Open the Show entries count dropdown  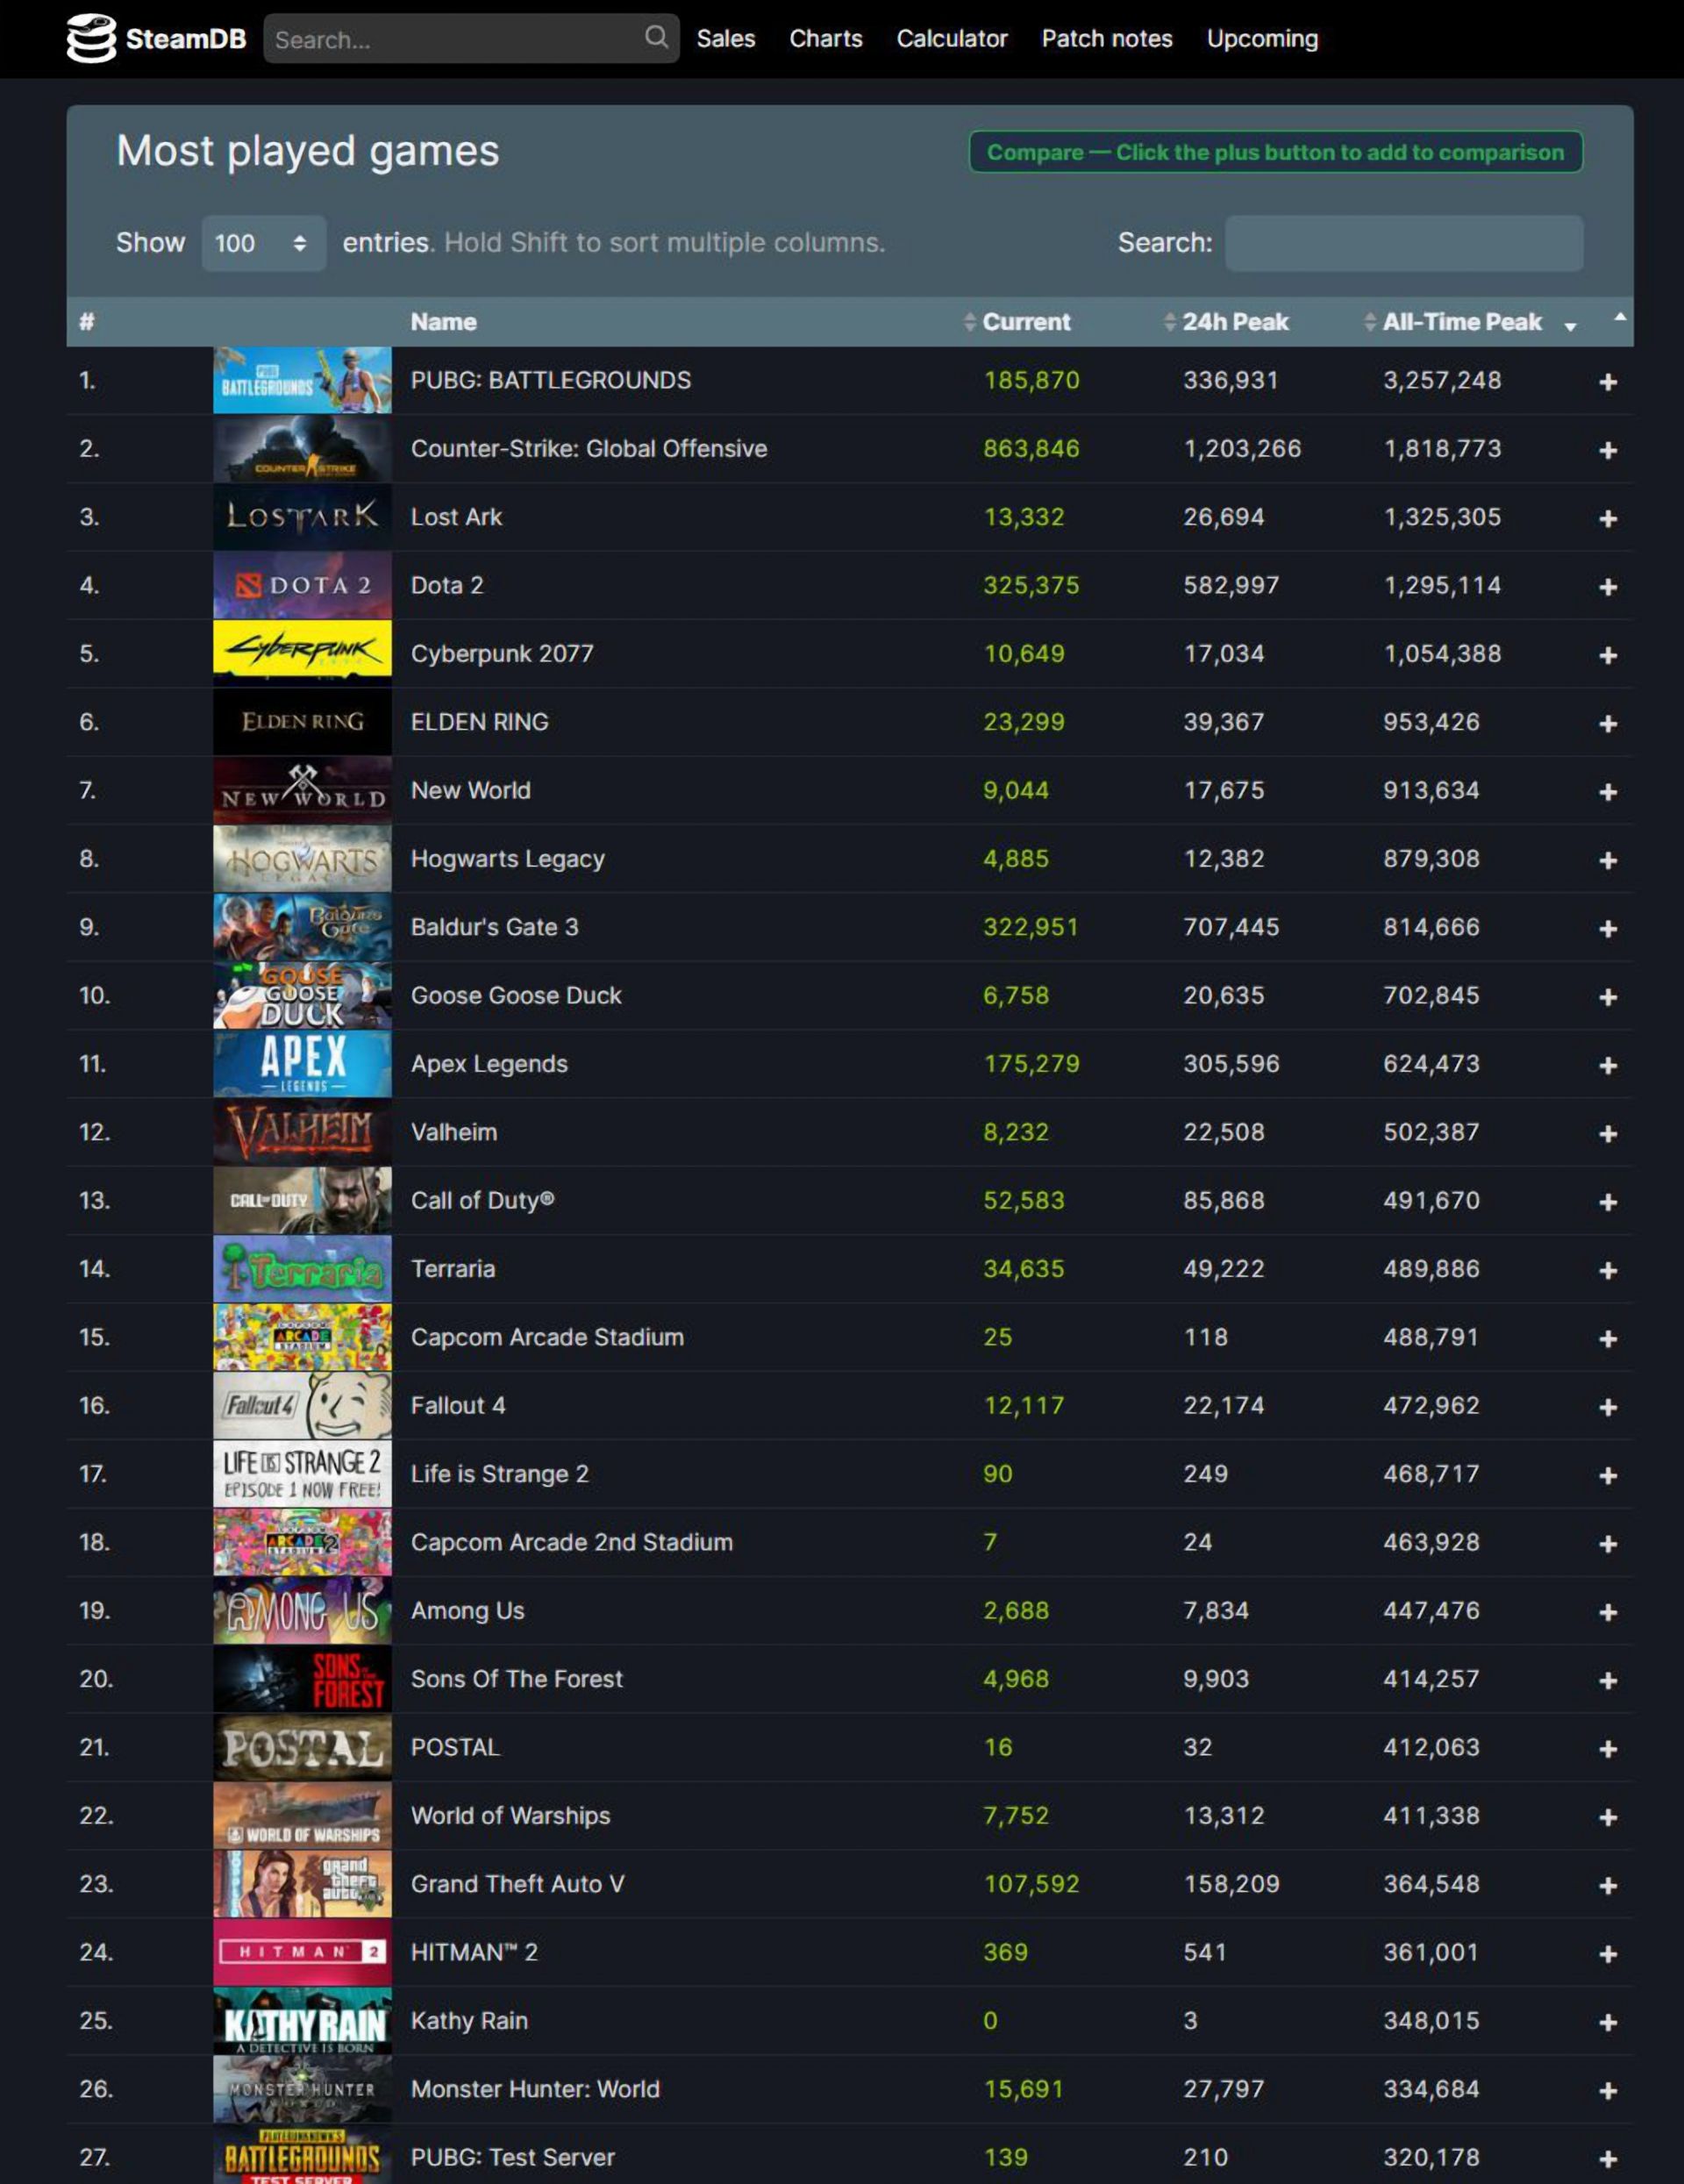tap(263, 243)
